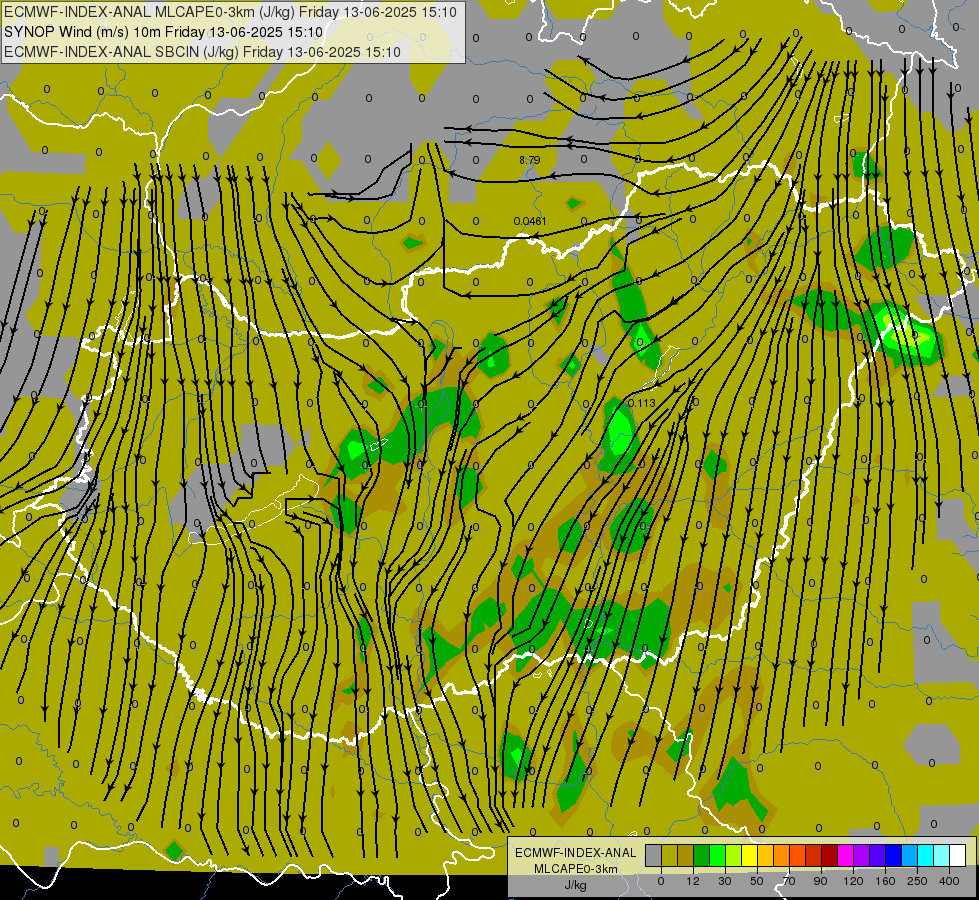Click the legend scale number 12

tap(693, 881)
